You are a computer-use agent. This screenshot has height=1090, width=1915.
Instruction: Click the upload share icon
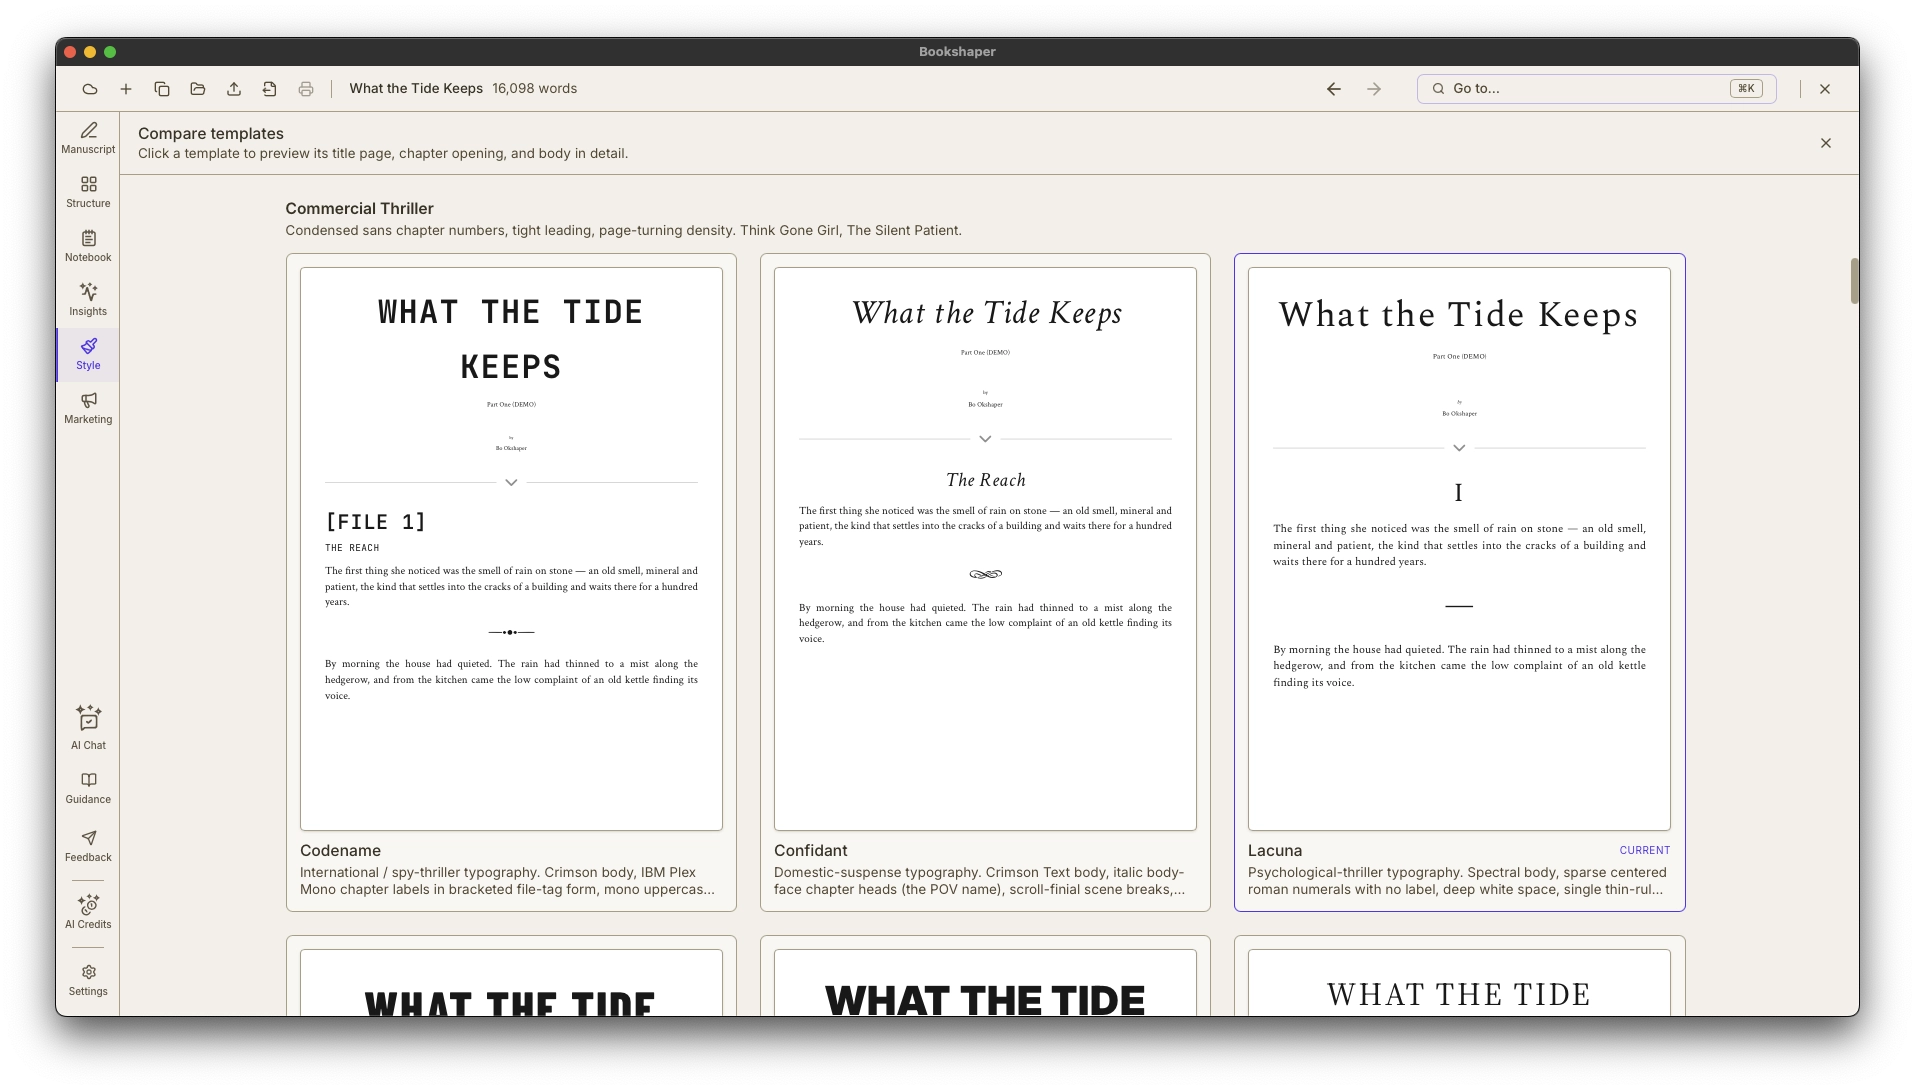pyautogui.click(x=234, y=89)
